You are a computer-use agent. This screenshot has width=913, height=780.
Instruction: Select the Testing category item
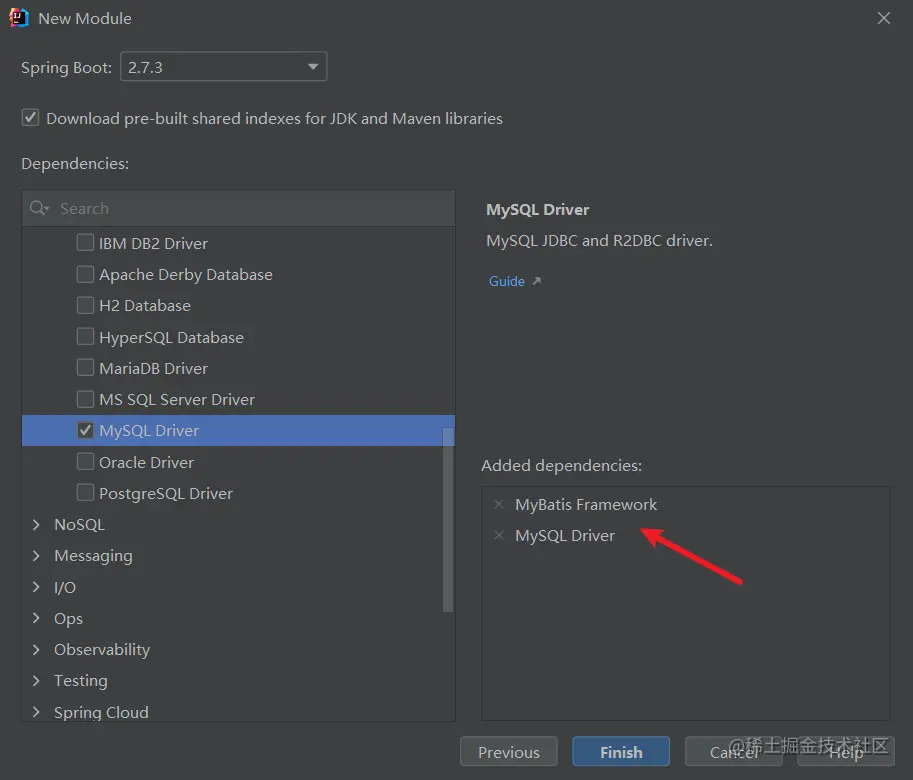point(81,681)
